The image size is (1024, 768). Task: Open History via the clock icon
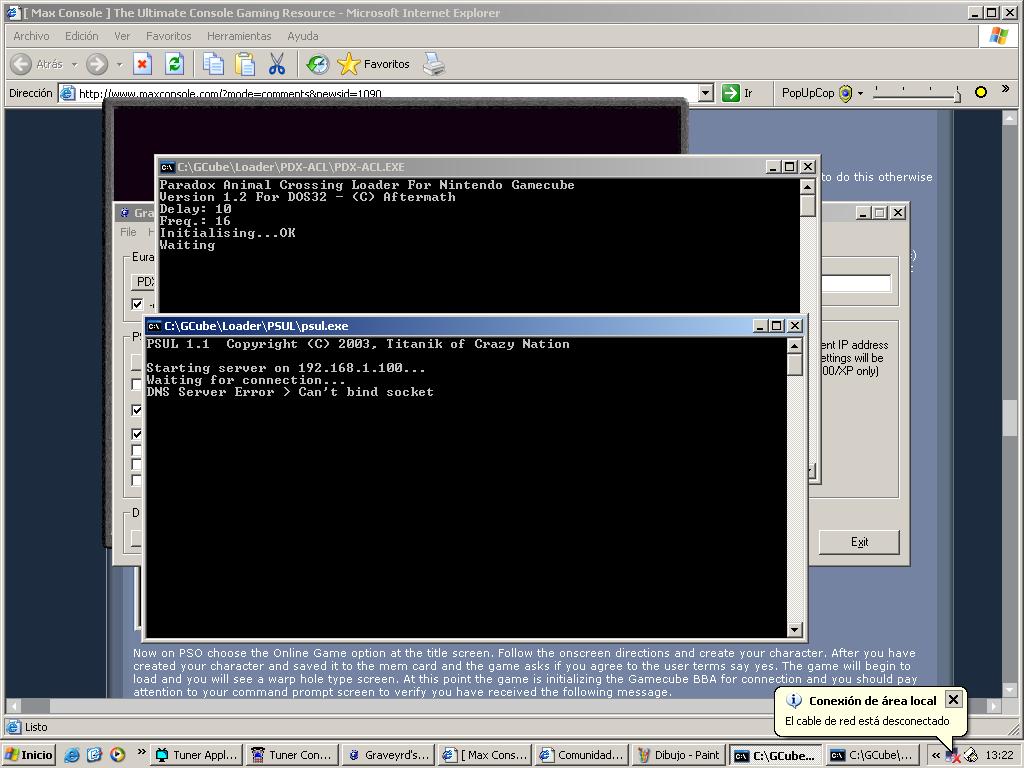point(317,64)
